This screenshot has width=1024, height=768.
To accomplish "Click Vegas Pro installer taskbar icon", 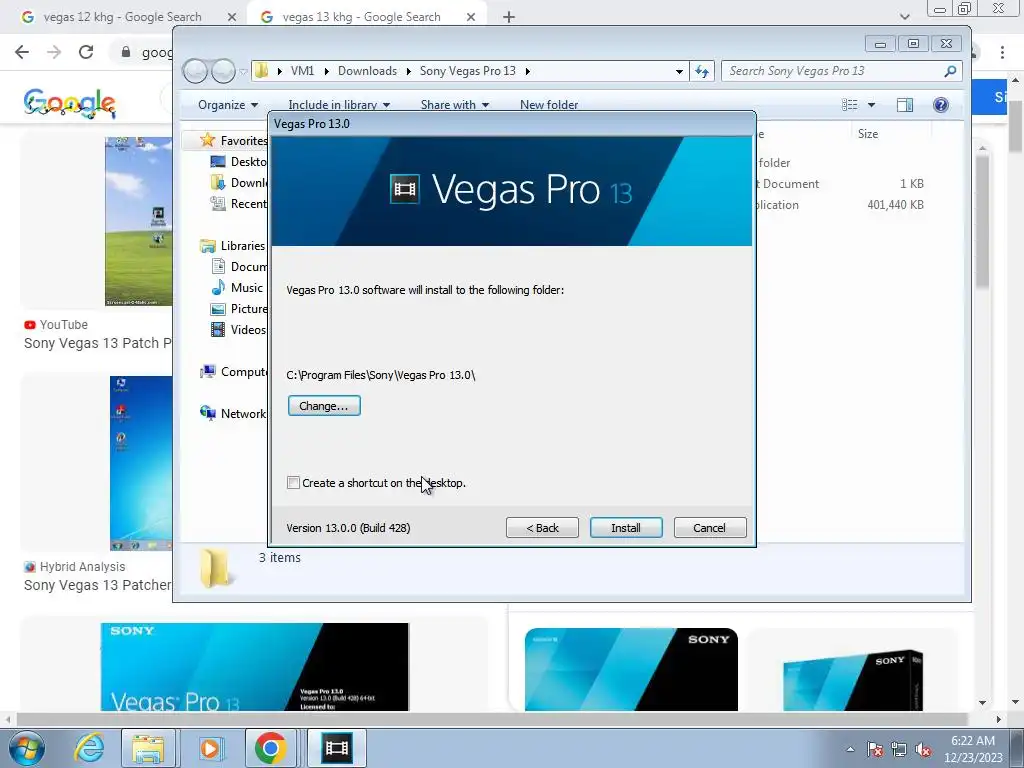I will [336, 748].
